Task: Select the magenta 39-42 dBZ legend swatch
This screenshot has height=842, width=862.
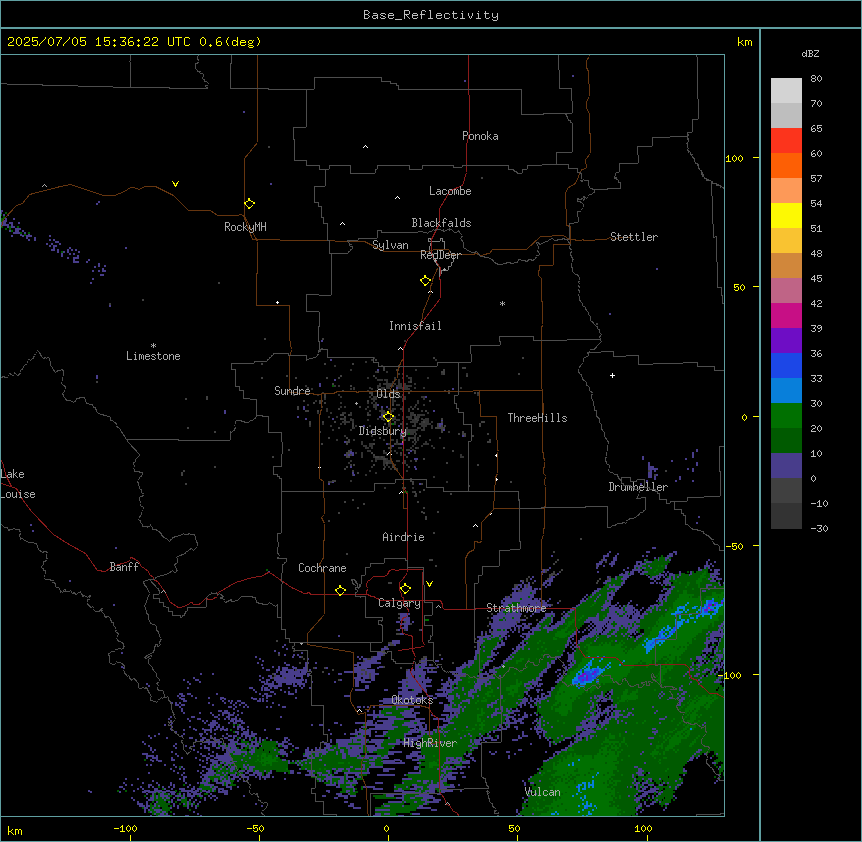Action: (786, 315)
